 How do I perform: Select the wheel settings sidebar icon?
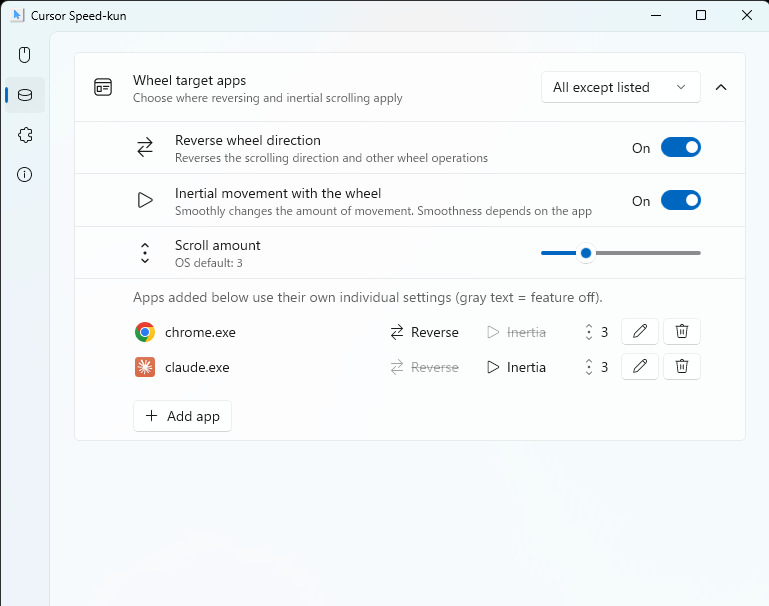(x=25, y=95)
